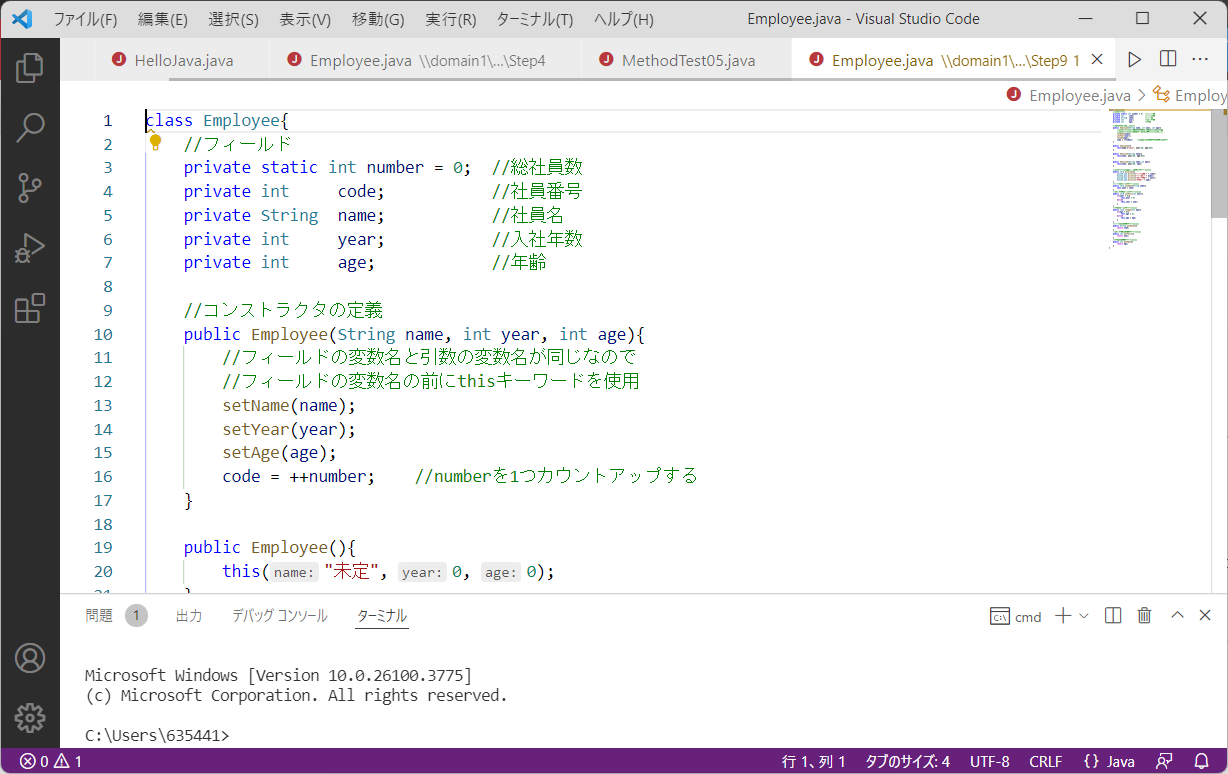The width and height of the screenshot is (1228, 774).
Task: Switch to the デバッグ コンソール tab
Action: 280,616
